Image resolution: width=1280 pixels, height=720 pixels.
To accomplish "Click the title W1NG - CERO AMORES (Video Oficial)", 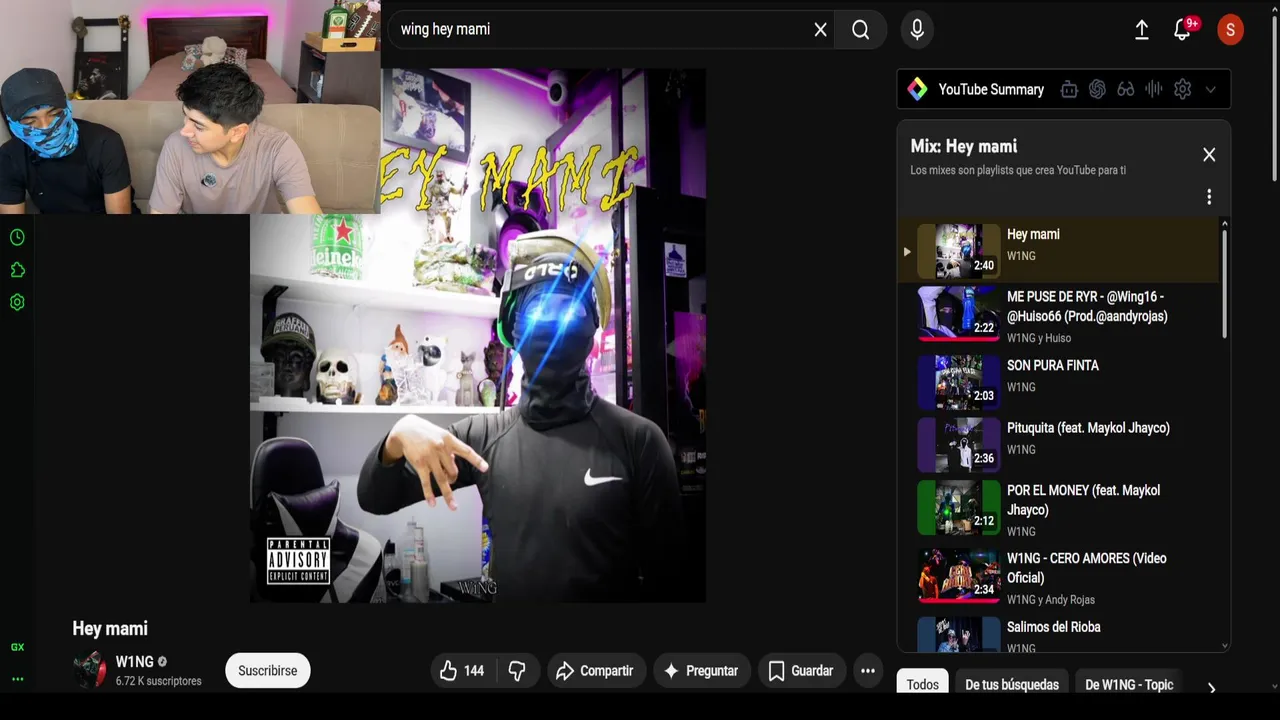I will tap(1087, 568).
